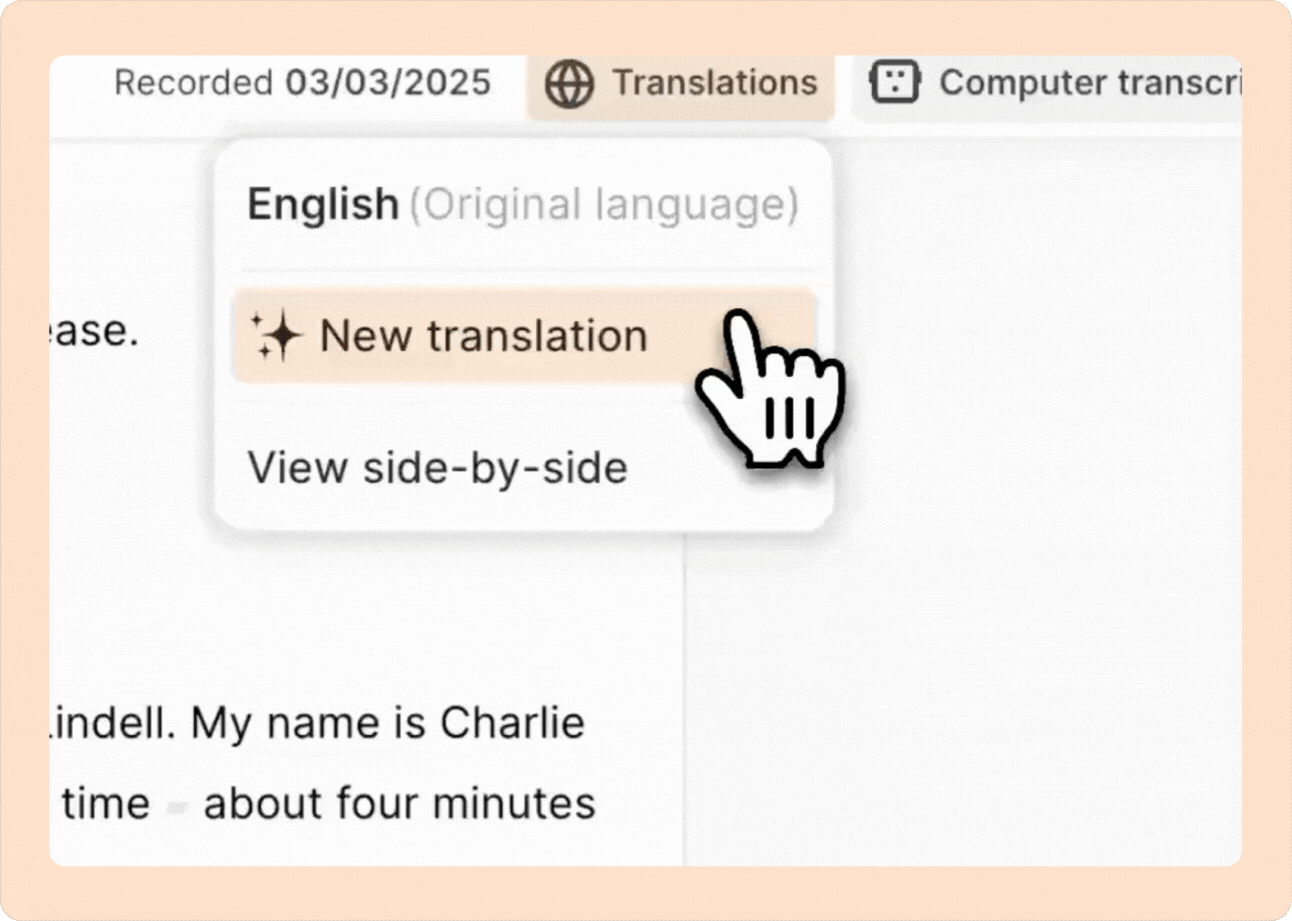The height and width of the screenshot is (921, 1292).
Task: Click the grey "(Original language)" label
Action: [x=604, y=206]
